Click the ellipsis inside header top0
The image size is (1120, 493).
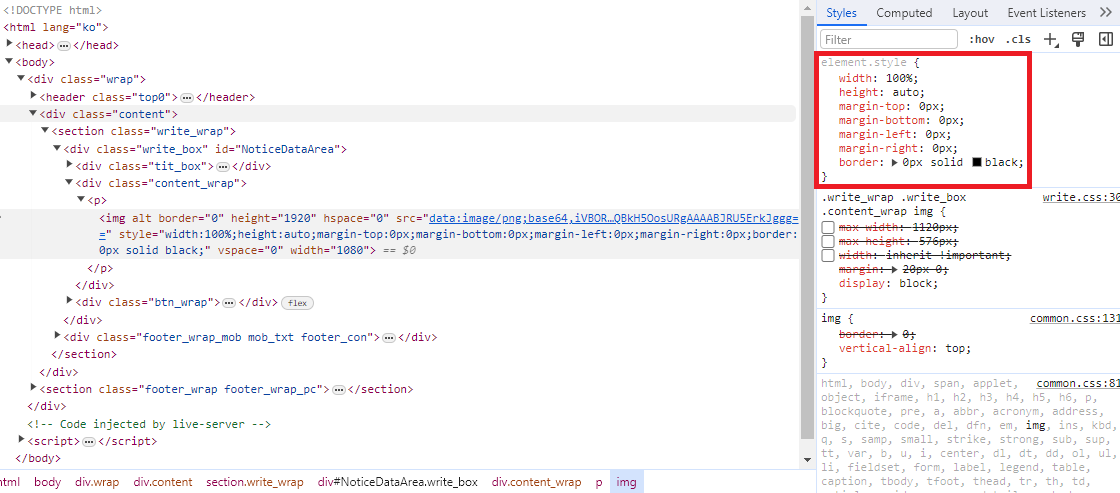tap(186, 98)
